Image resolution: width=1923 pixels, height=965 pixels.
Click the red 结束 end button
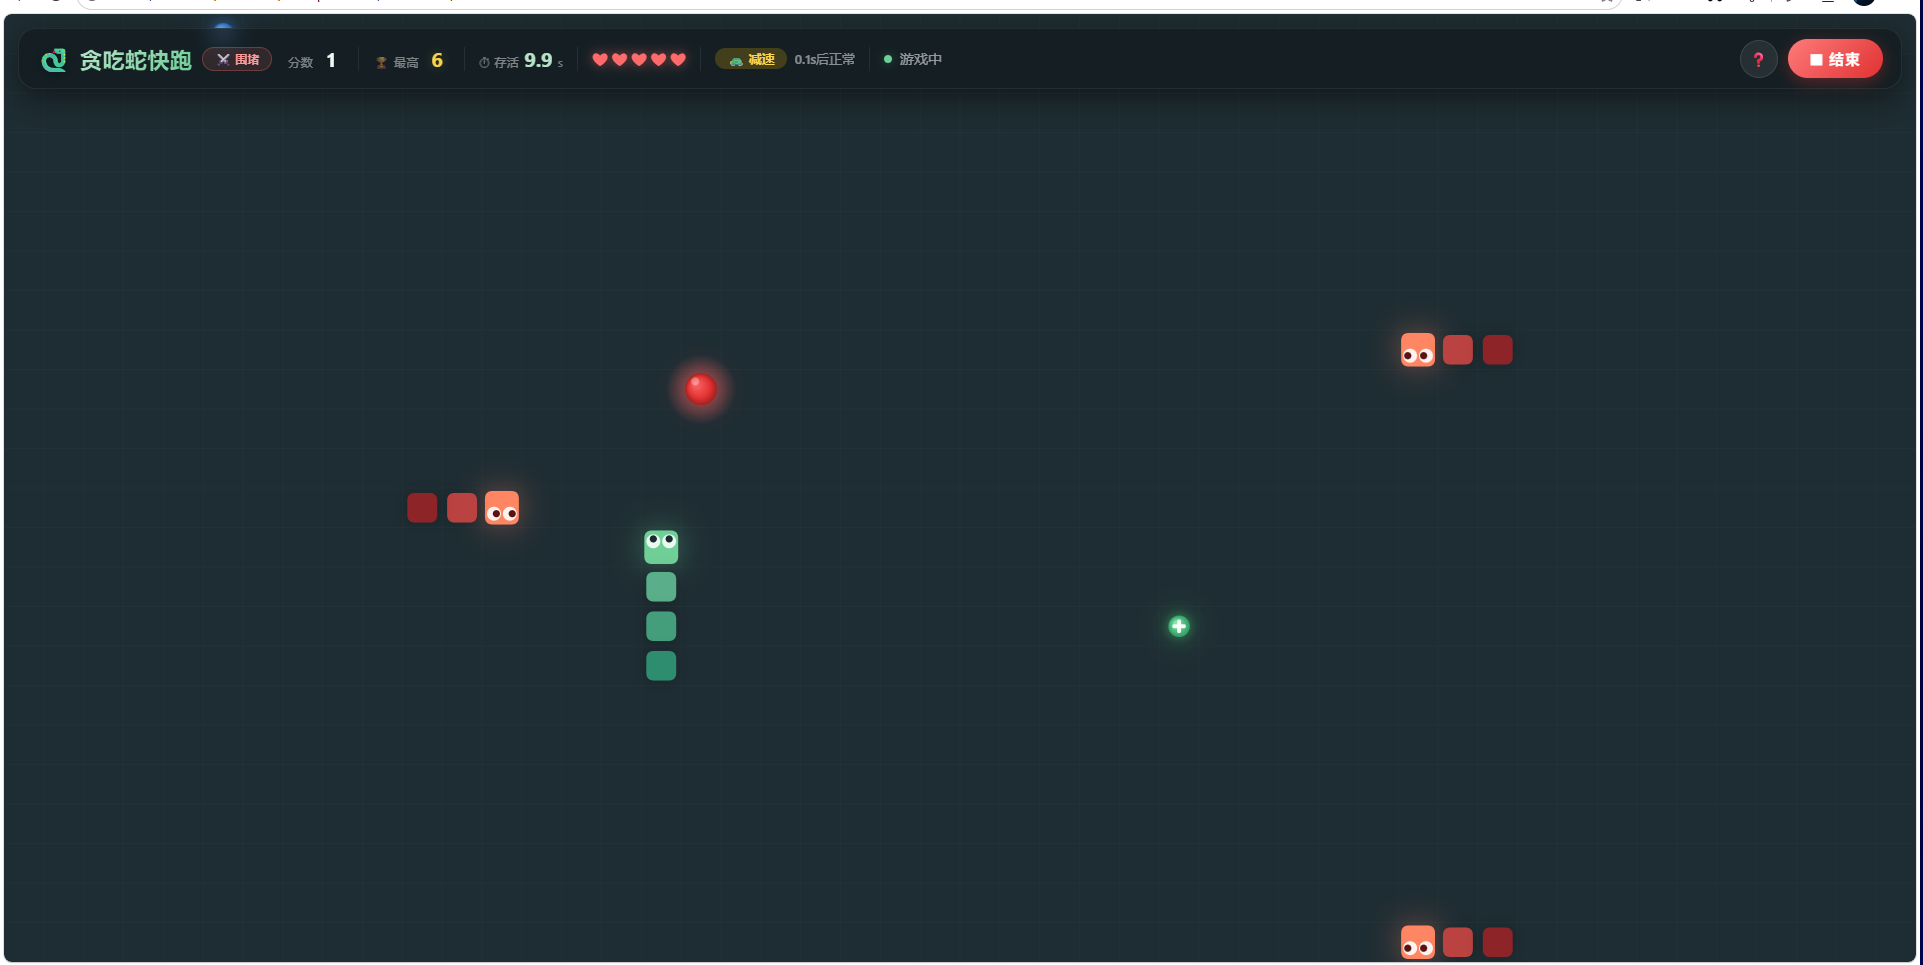click(1835, 59)
